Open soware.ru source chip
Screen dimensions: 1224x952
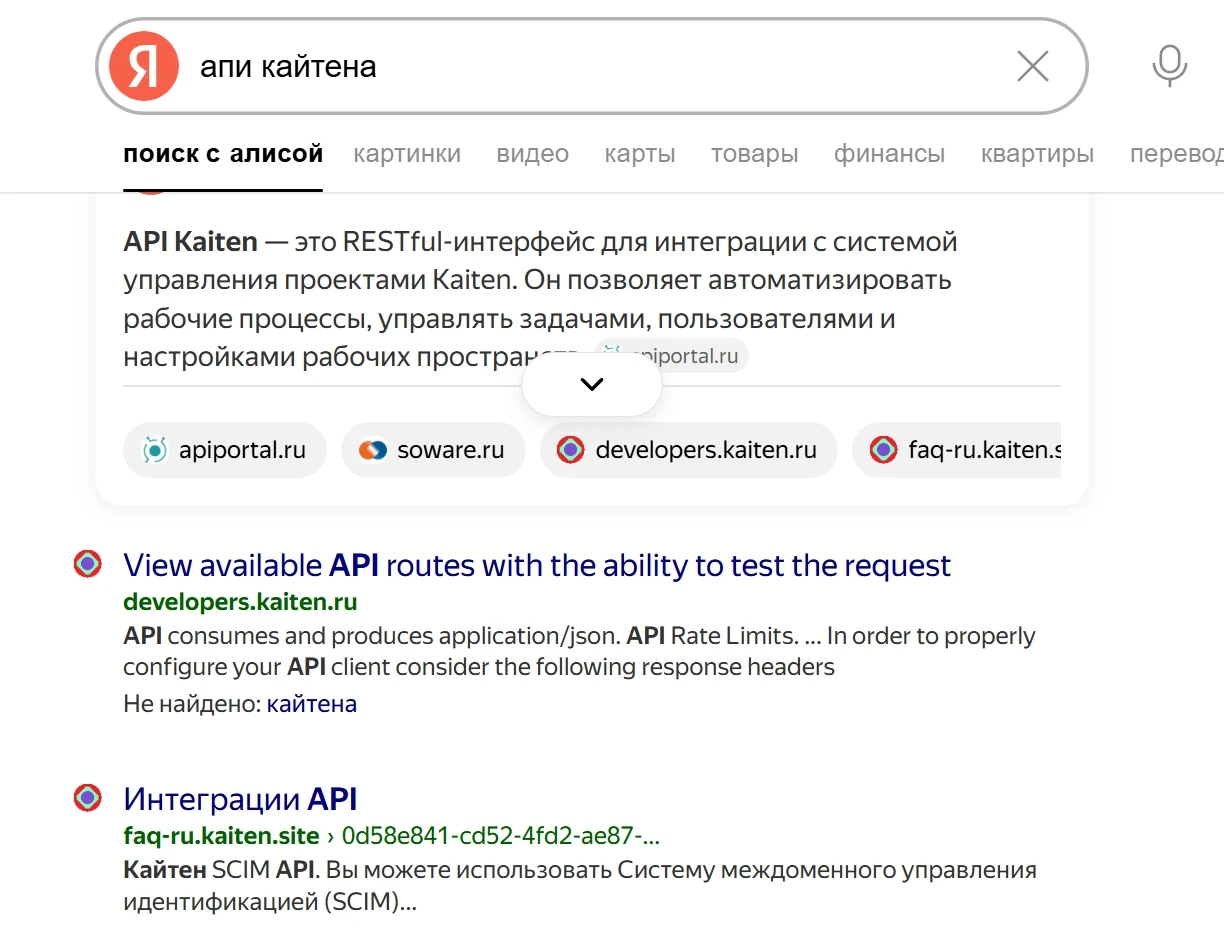431,450
